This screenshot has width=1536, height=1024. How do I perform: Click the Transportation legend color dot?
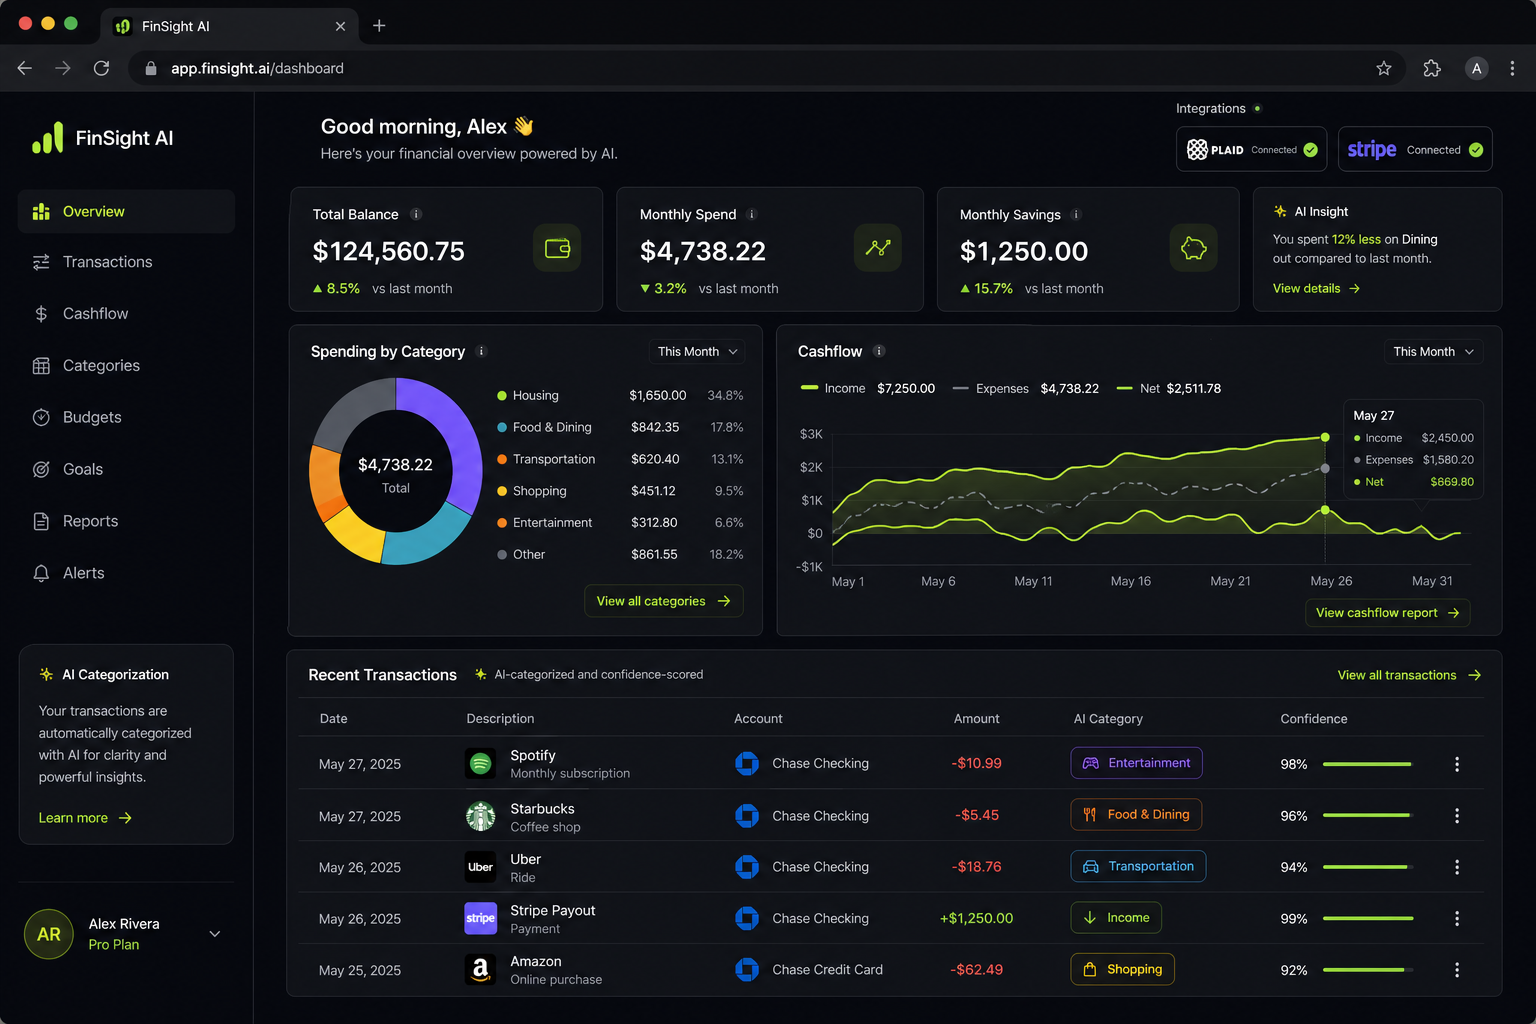tap(502, 459)
